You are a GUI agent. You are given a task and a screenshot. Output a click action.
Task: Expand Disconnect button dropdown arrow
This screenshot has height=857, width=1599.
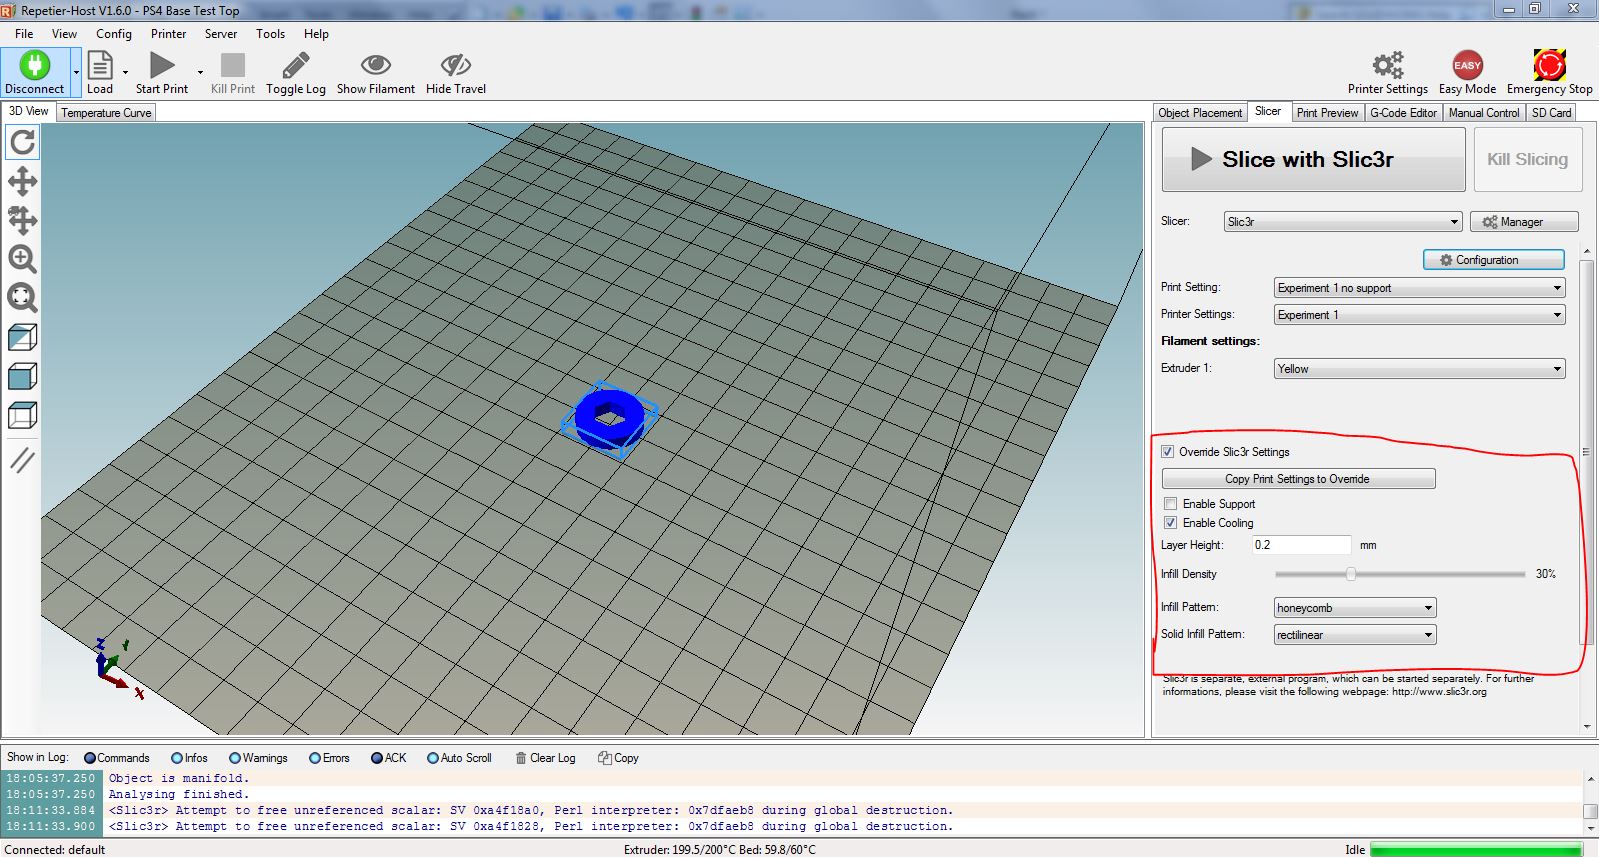click(76, 72)
